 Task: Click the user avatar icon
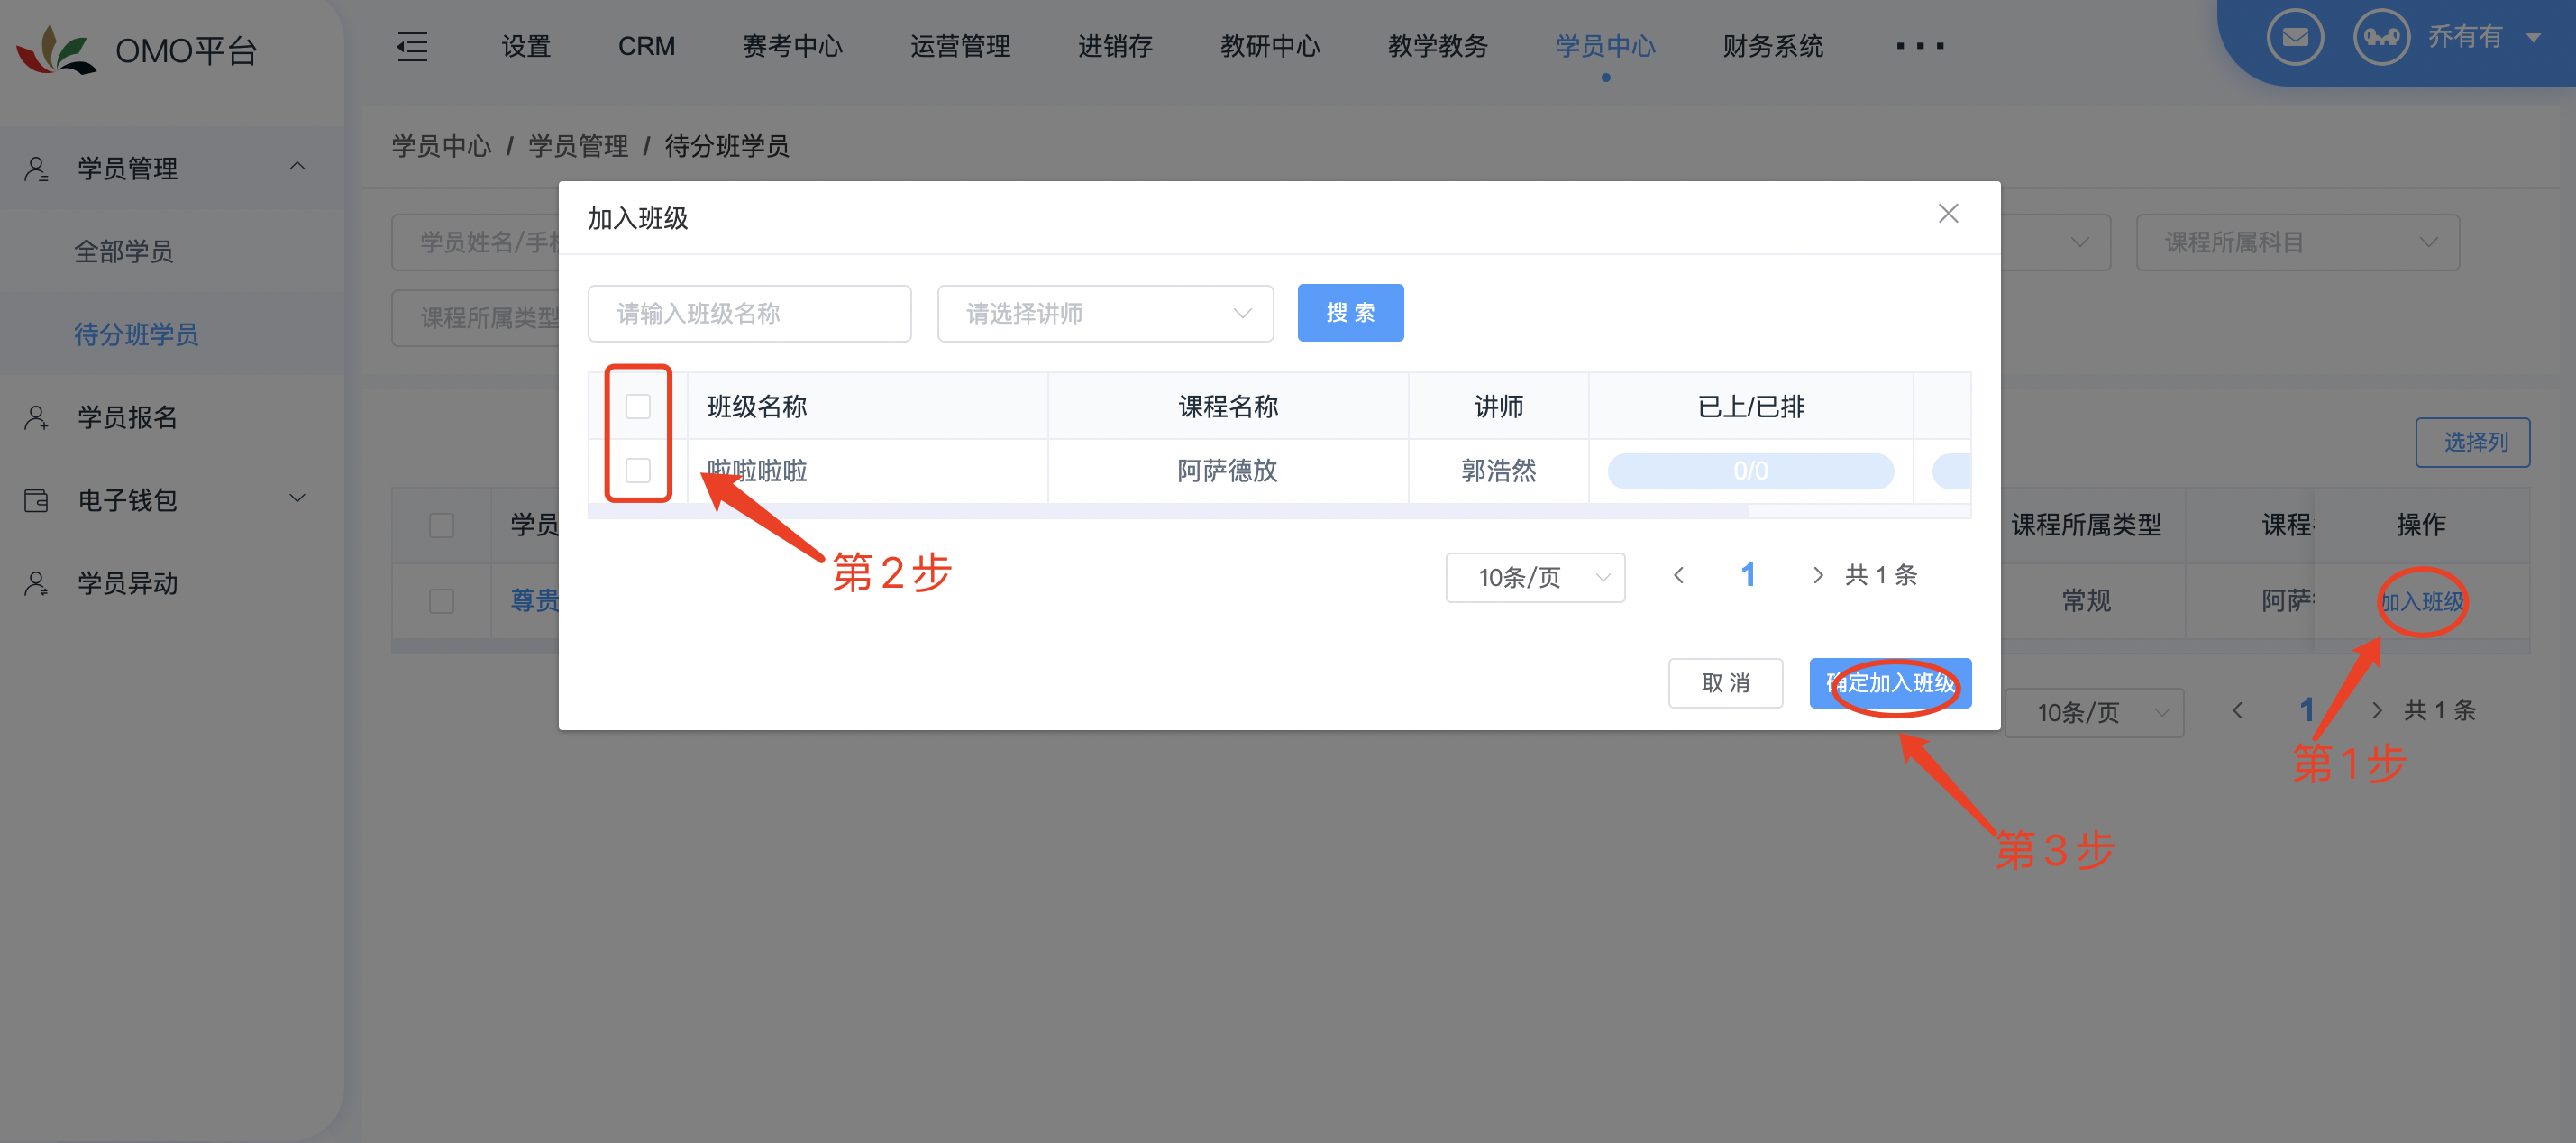pos(2381,37)
